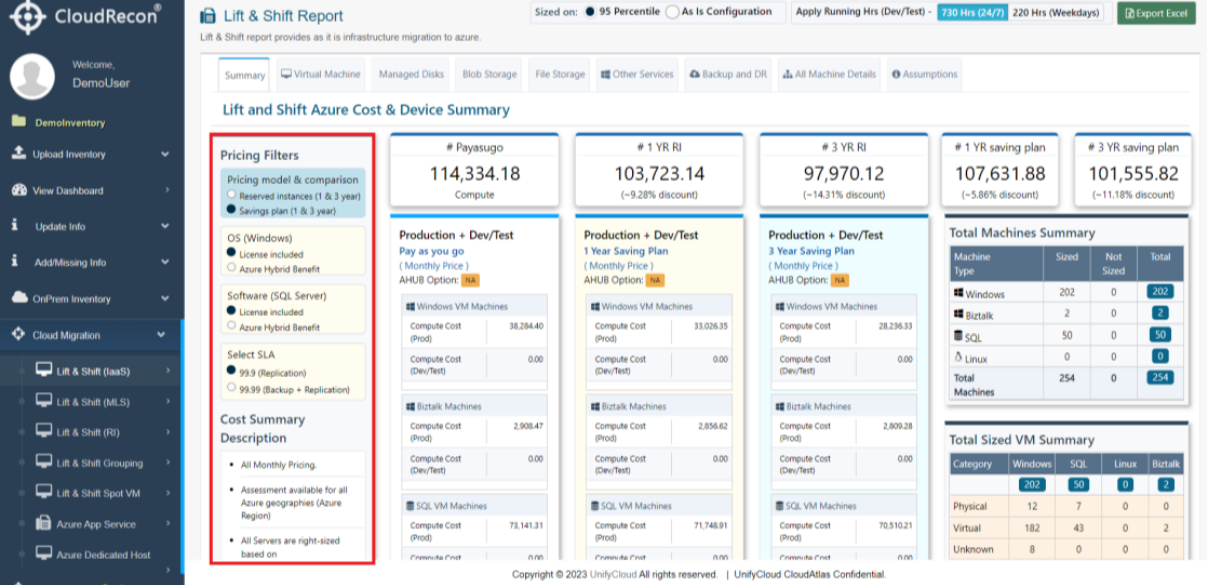The width and height of the screenshot is (1207, 585).
Task: Open the Backup and DR tab
Action: point(727,74)
